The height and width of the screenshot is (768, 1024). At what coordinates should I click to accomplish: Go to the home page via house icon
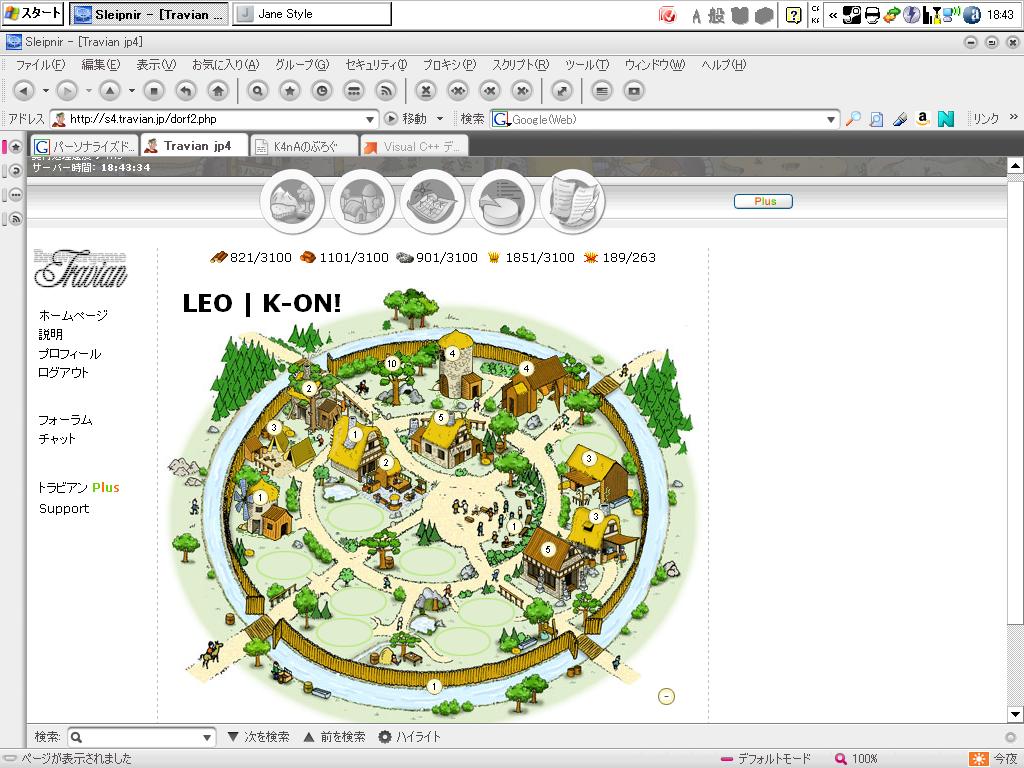coord(218,91)
